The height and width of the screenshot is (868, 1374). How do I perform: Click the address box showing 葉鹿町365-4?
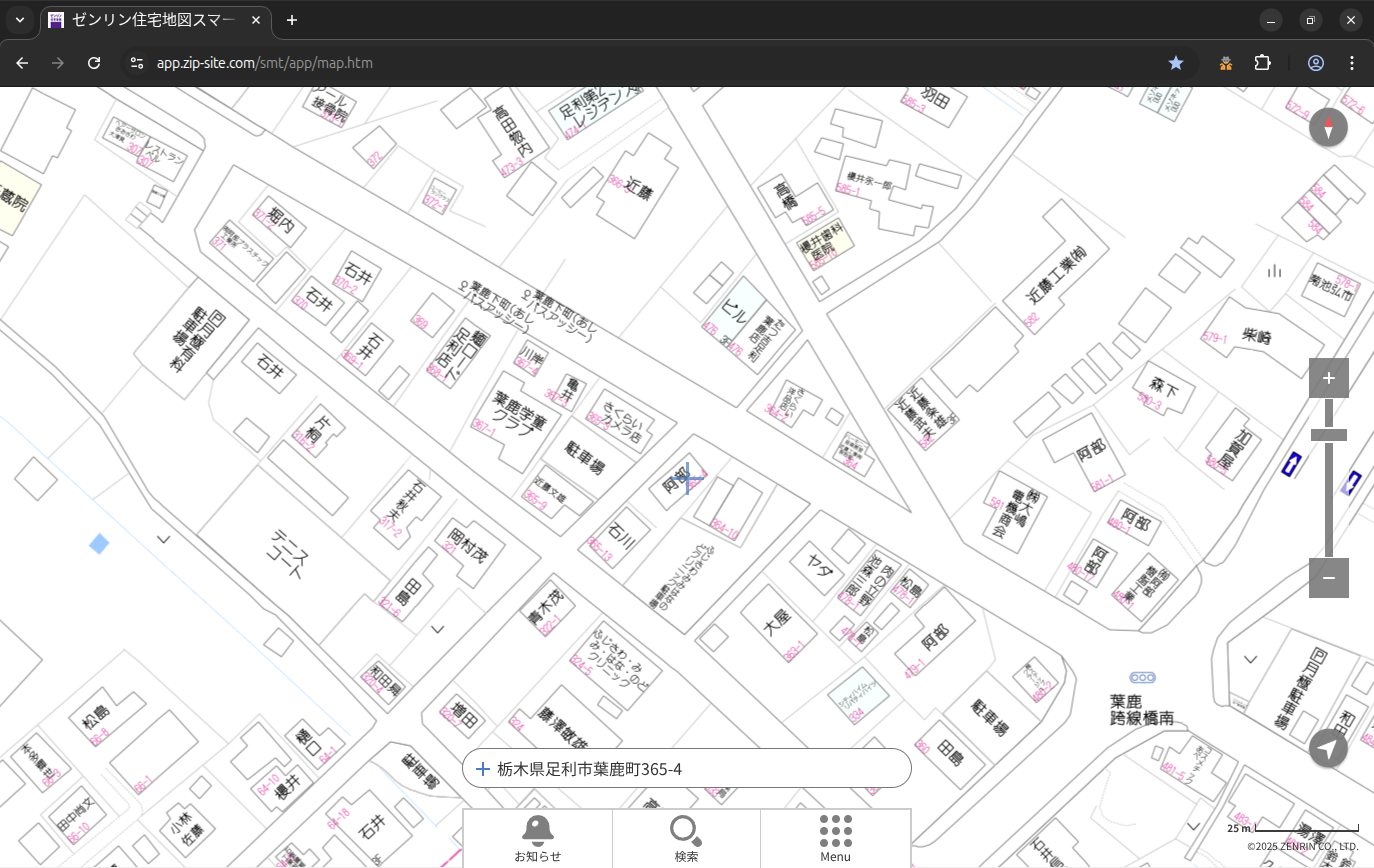click(x=686, y=769)
